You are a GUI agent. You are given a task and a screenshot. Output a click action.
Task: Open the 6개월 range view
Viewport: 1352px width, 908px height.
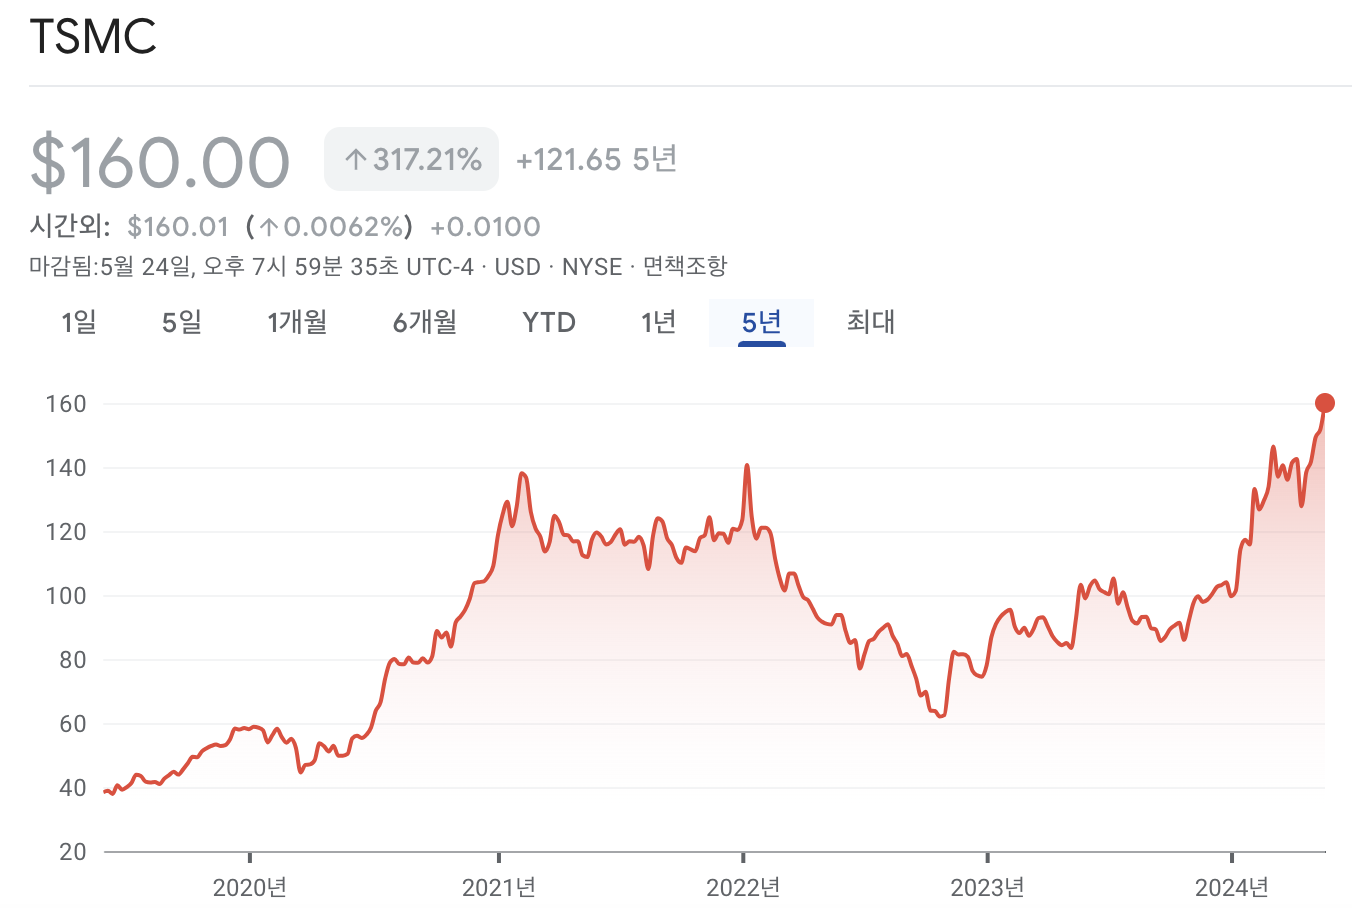pos(423,322)
